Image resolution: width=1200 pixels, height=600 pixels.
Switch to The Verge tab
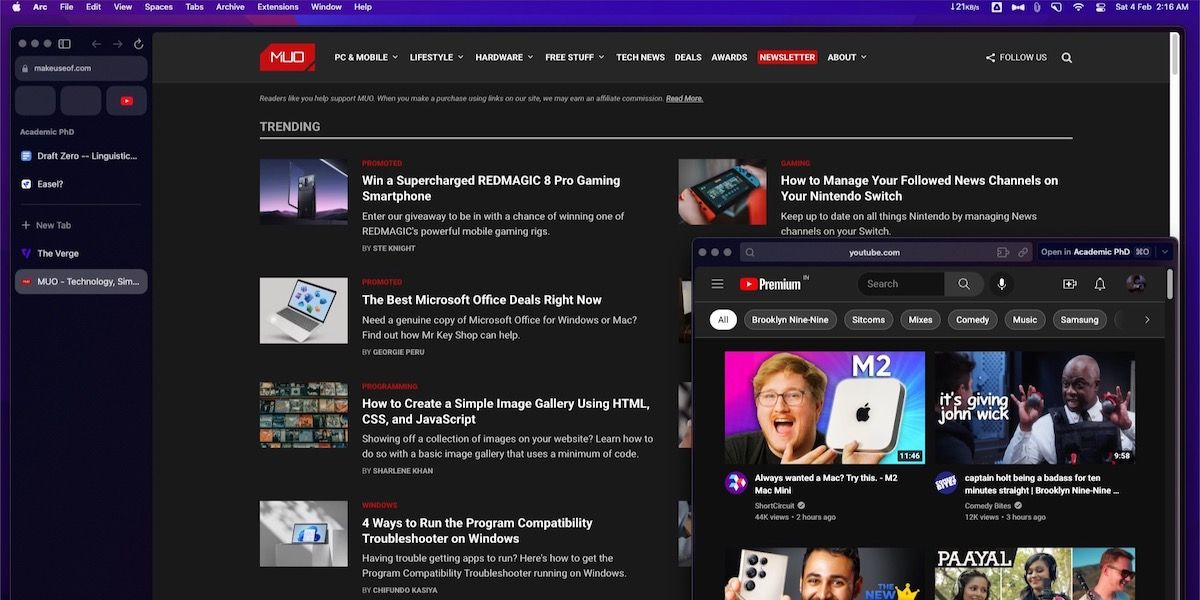click(81, 253)
